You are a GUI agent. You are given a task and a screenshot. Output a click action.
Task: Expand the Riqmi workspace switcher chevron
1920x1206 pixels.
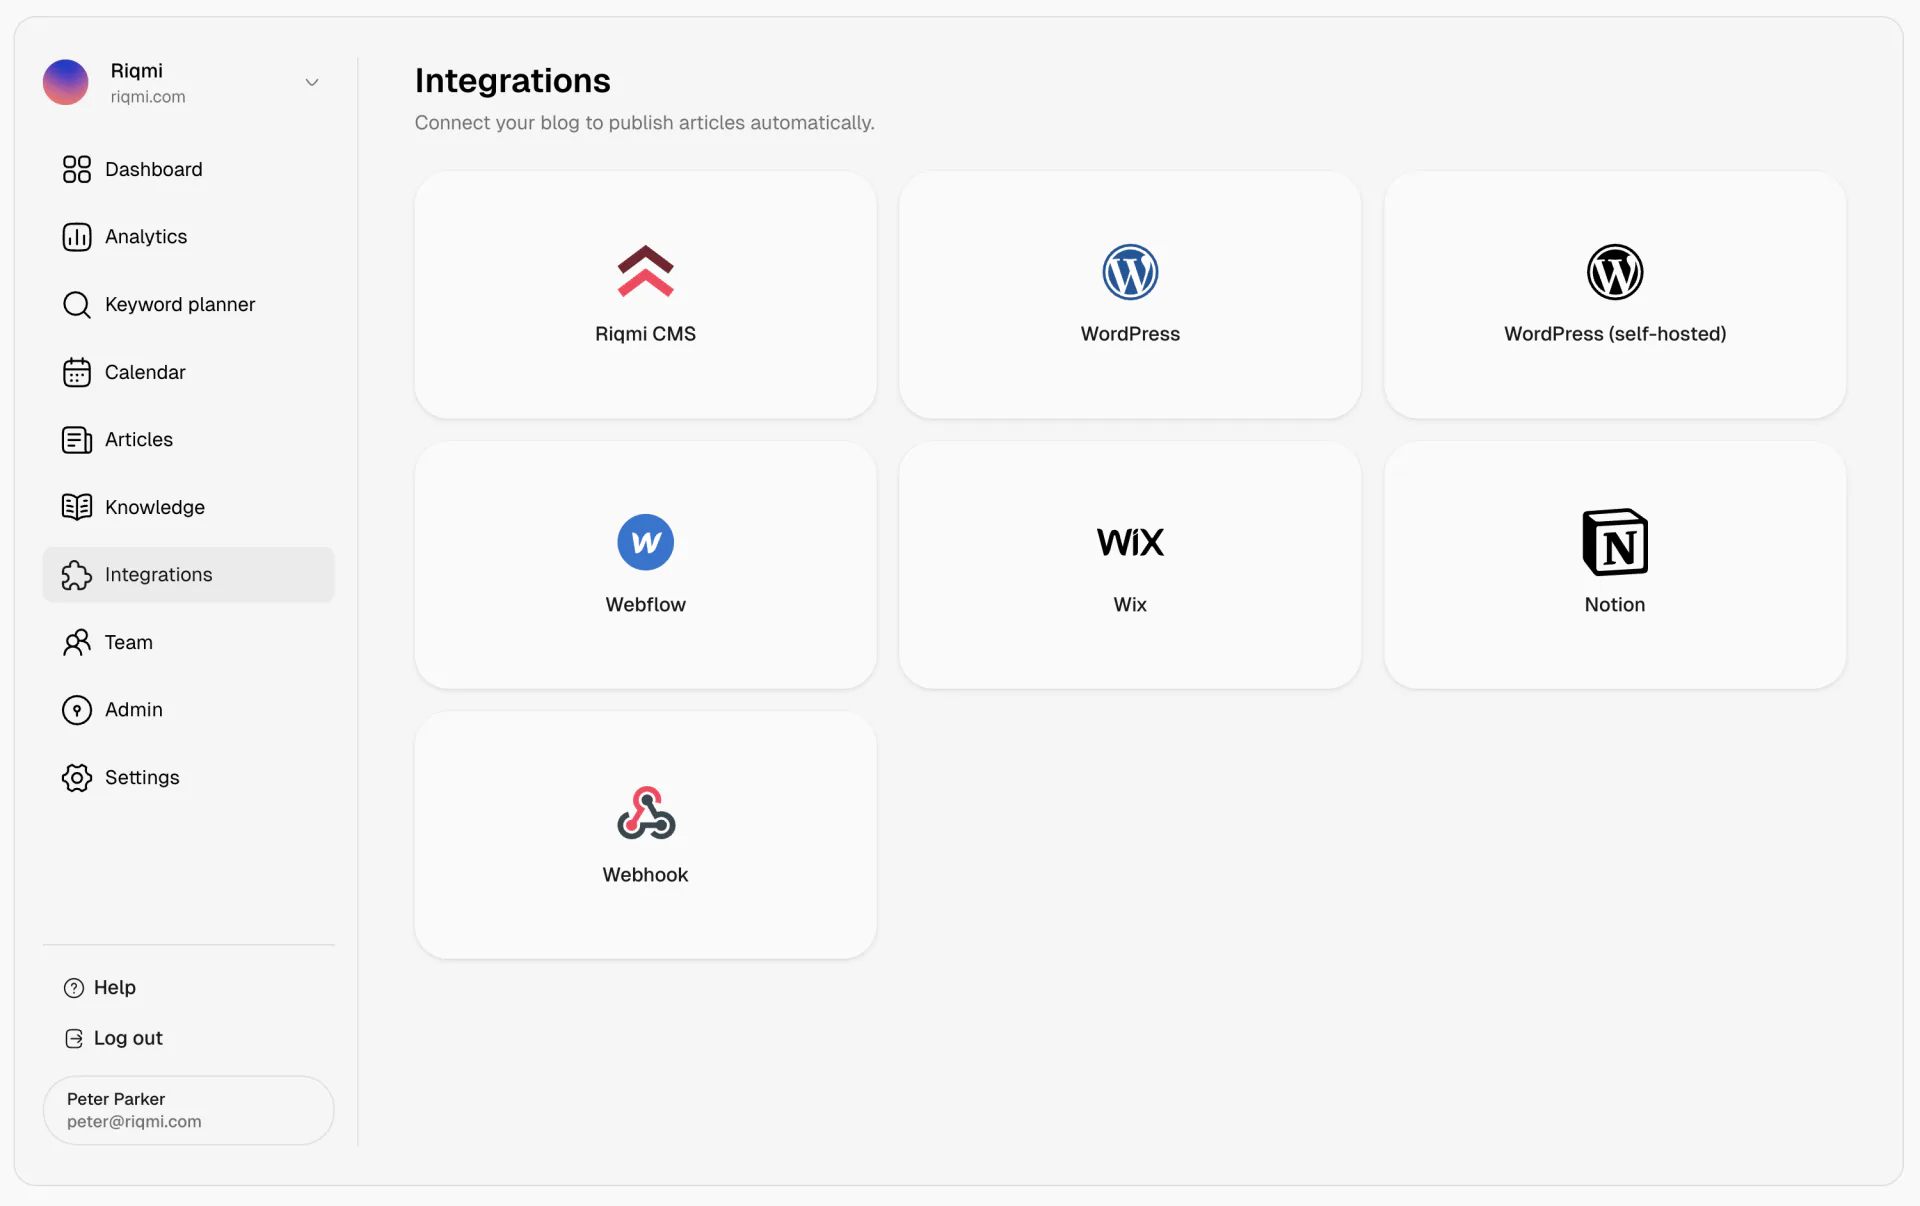pos(312,82)
